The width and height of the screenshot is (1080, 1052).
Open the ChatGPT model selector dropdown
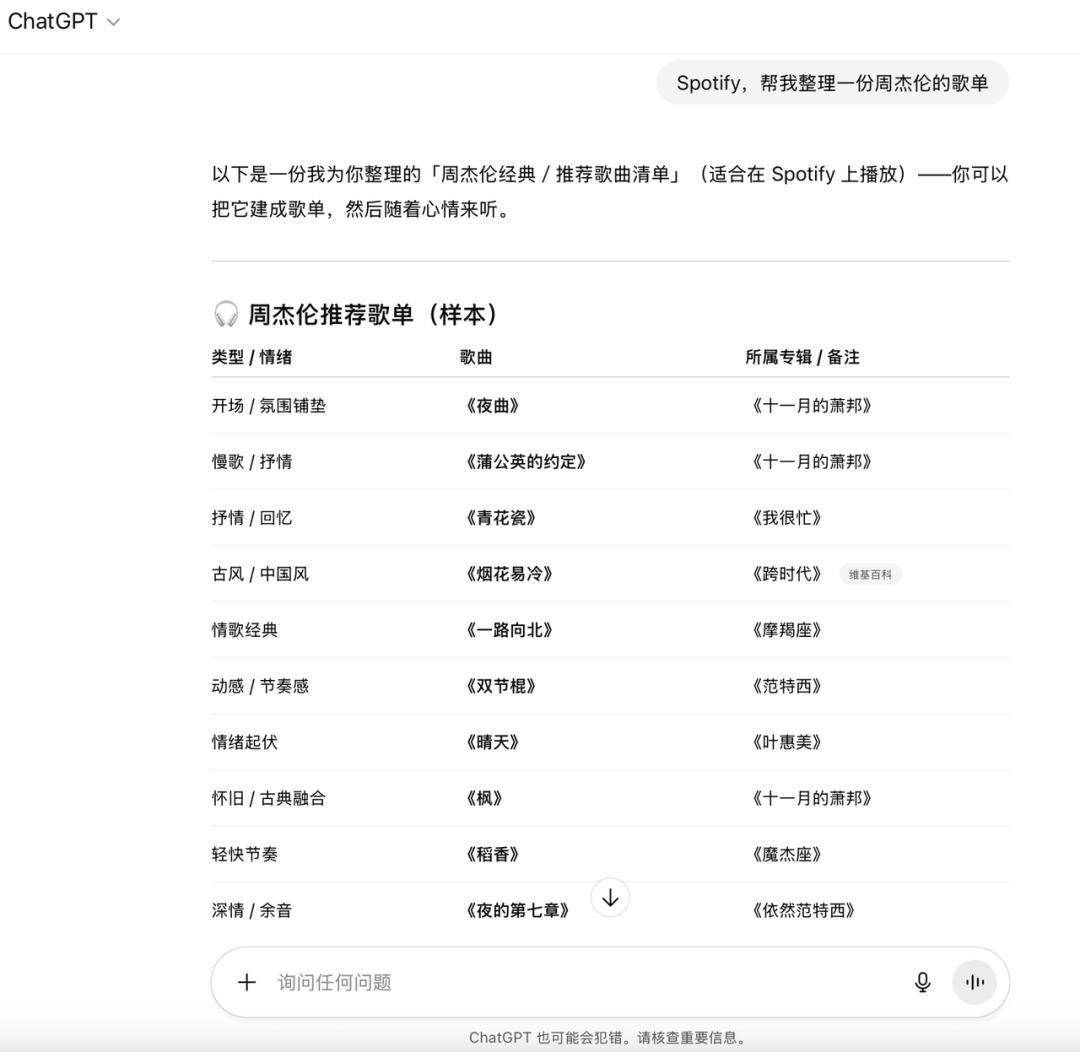coord(63,22)
